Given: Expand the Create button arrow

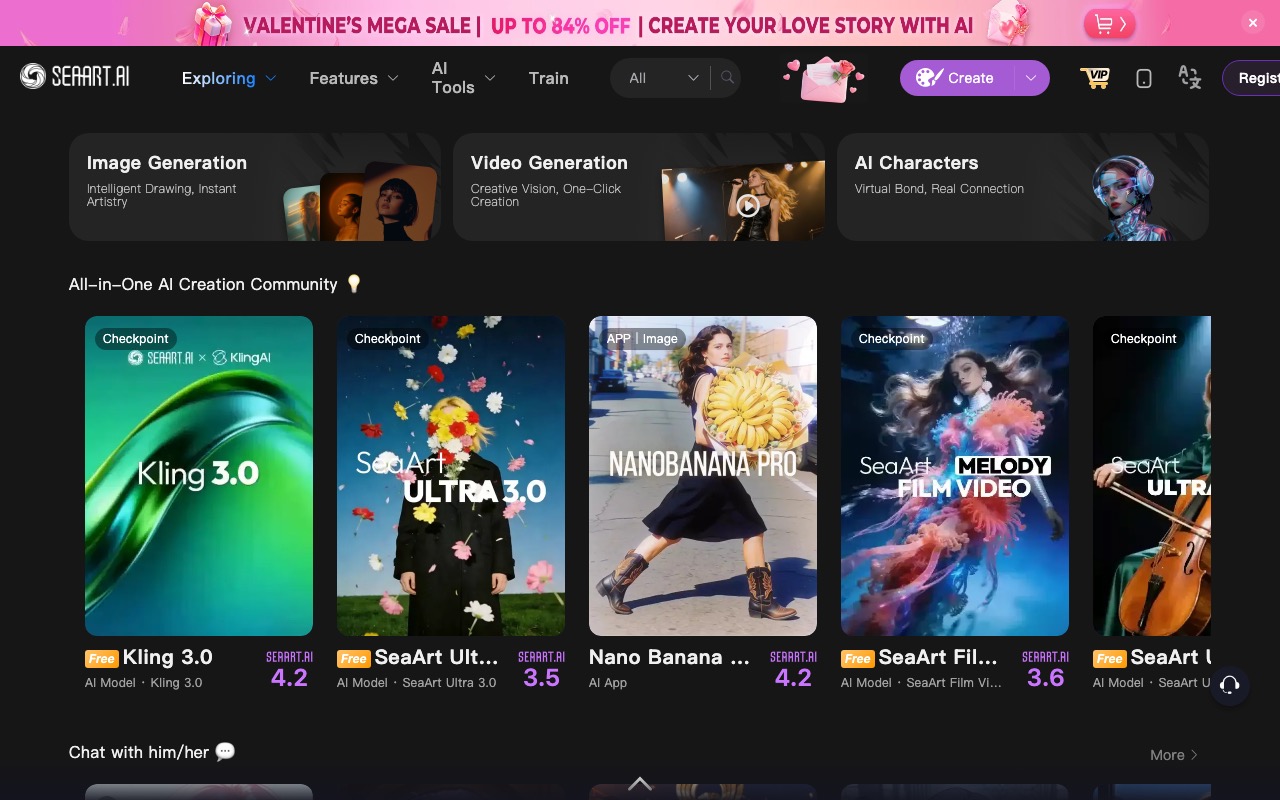Looking at the screenshot, I should (x=1031, y=78).
